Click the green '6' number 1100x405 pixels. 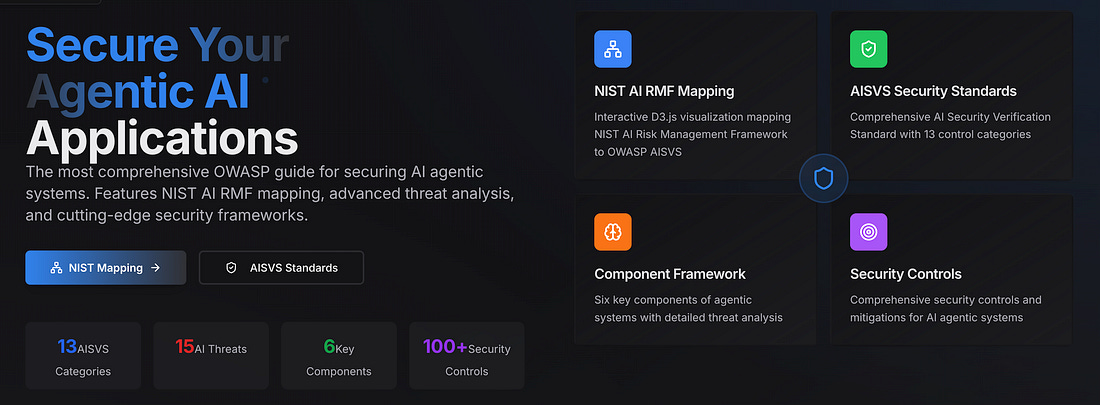point(329,347)
